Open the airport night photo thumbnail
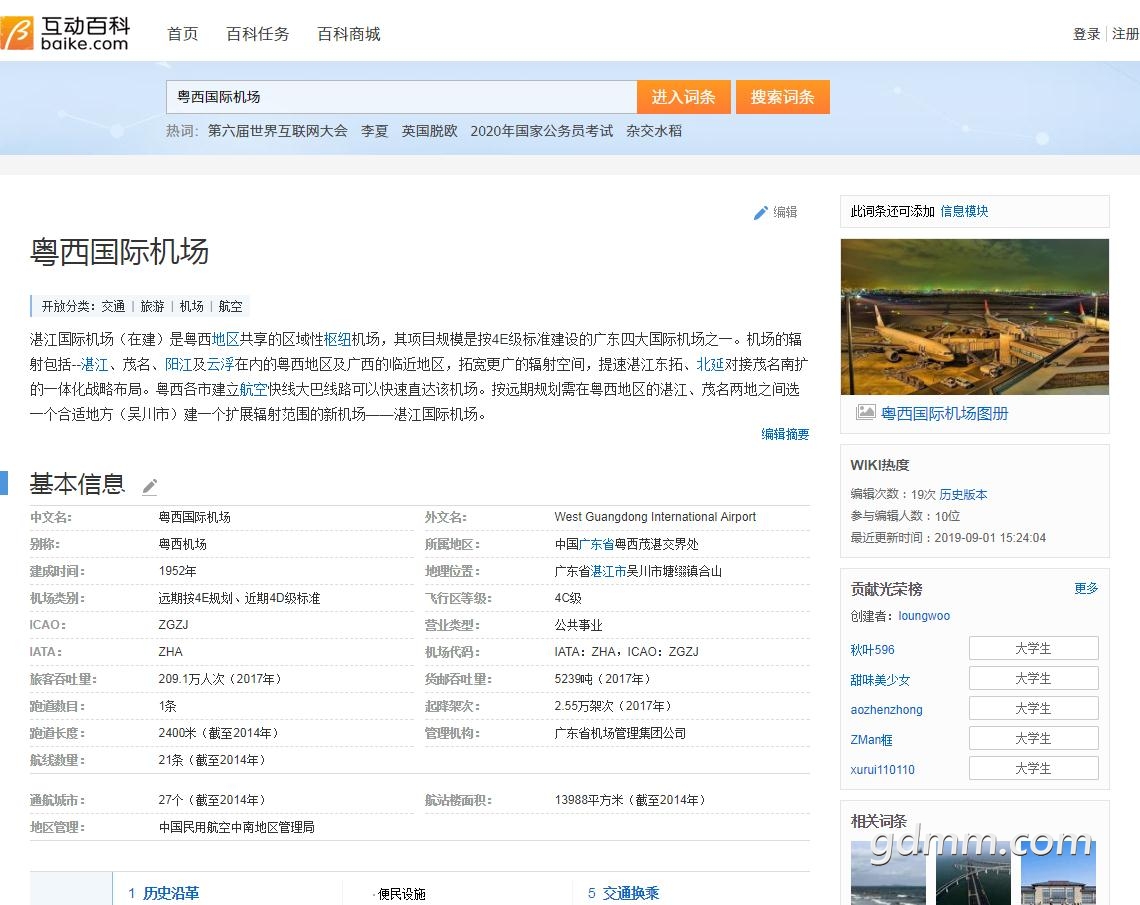This screenshot has height=905, width=1140. (974, 316)
